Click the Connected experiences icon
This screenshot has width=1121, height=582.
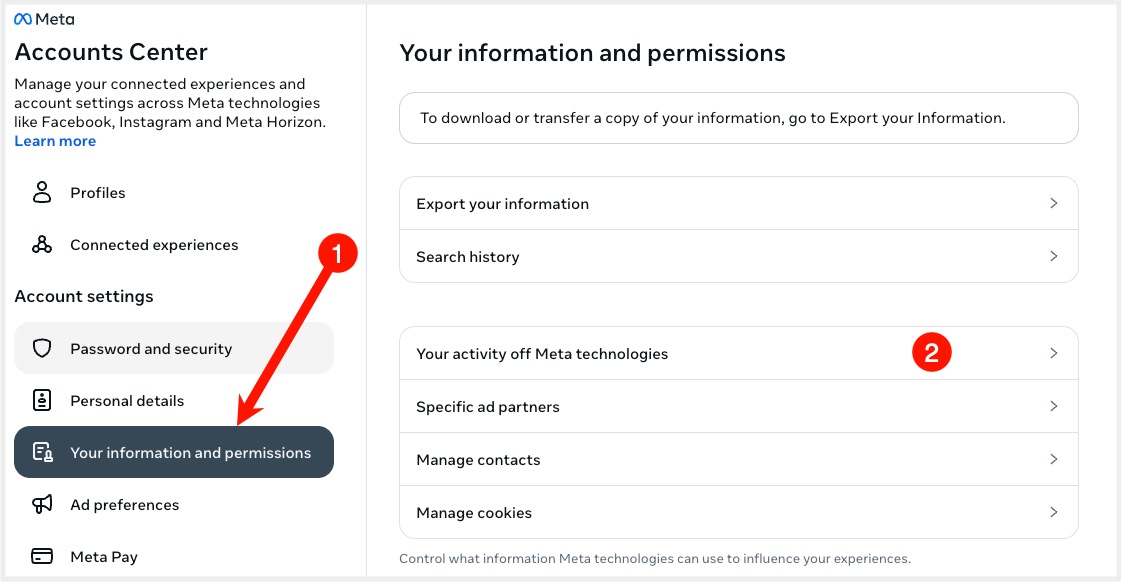pos(42,245)
